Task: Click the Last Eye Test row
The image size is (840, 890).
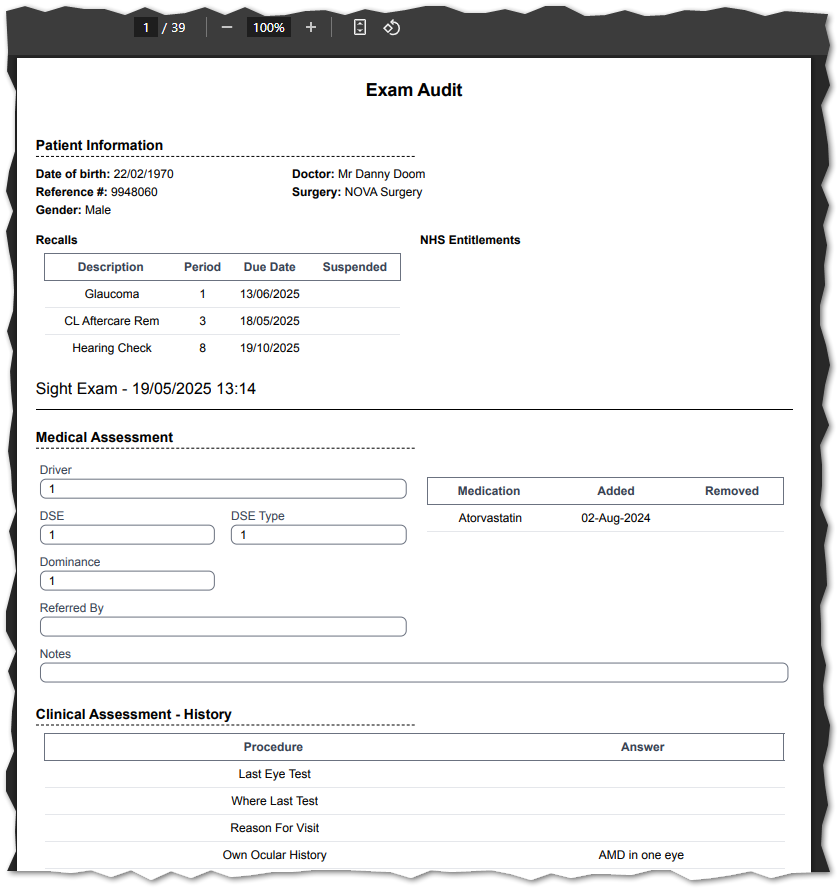Action: pyautogui.click(x=414, y=774)
